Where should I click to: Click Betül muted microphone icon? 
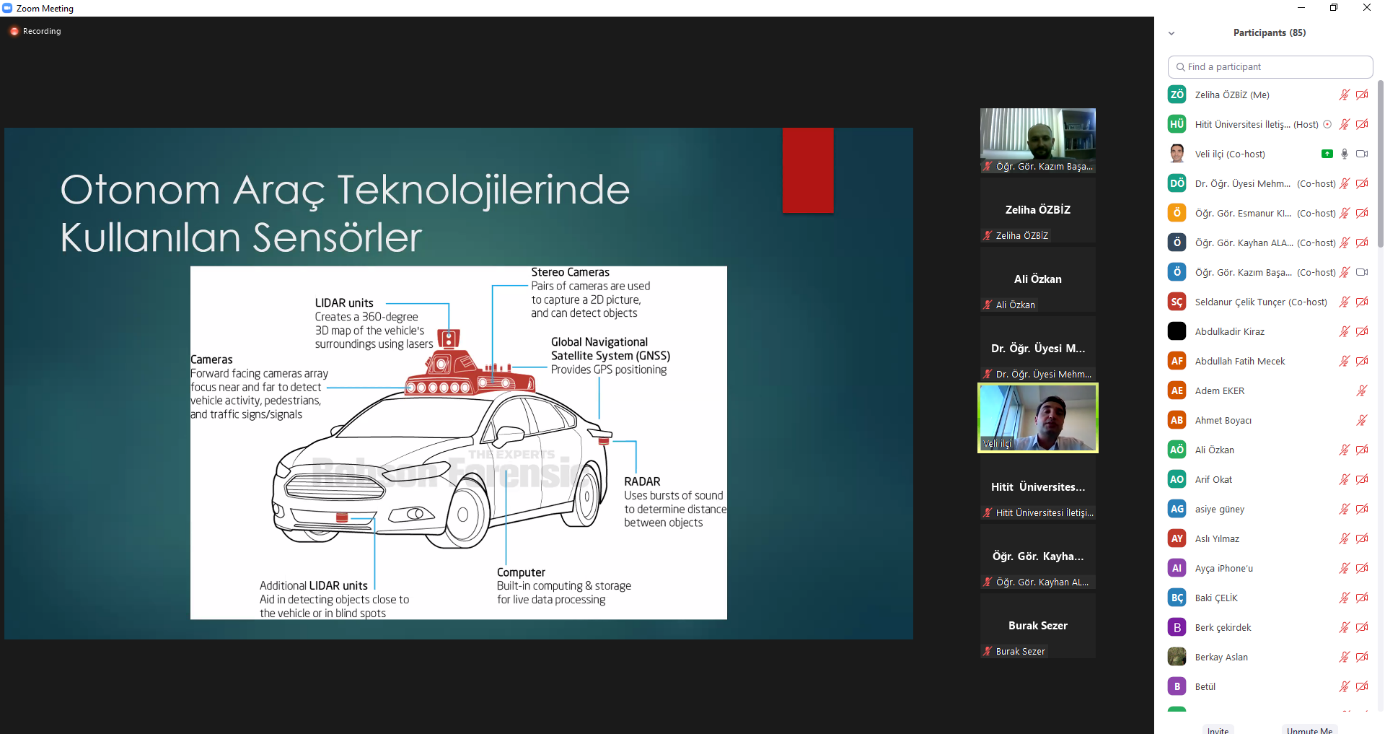click(1345, 687)
